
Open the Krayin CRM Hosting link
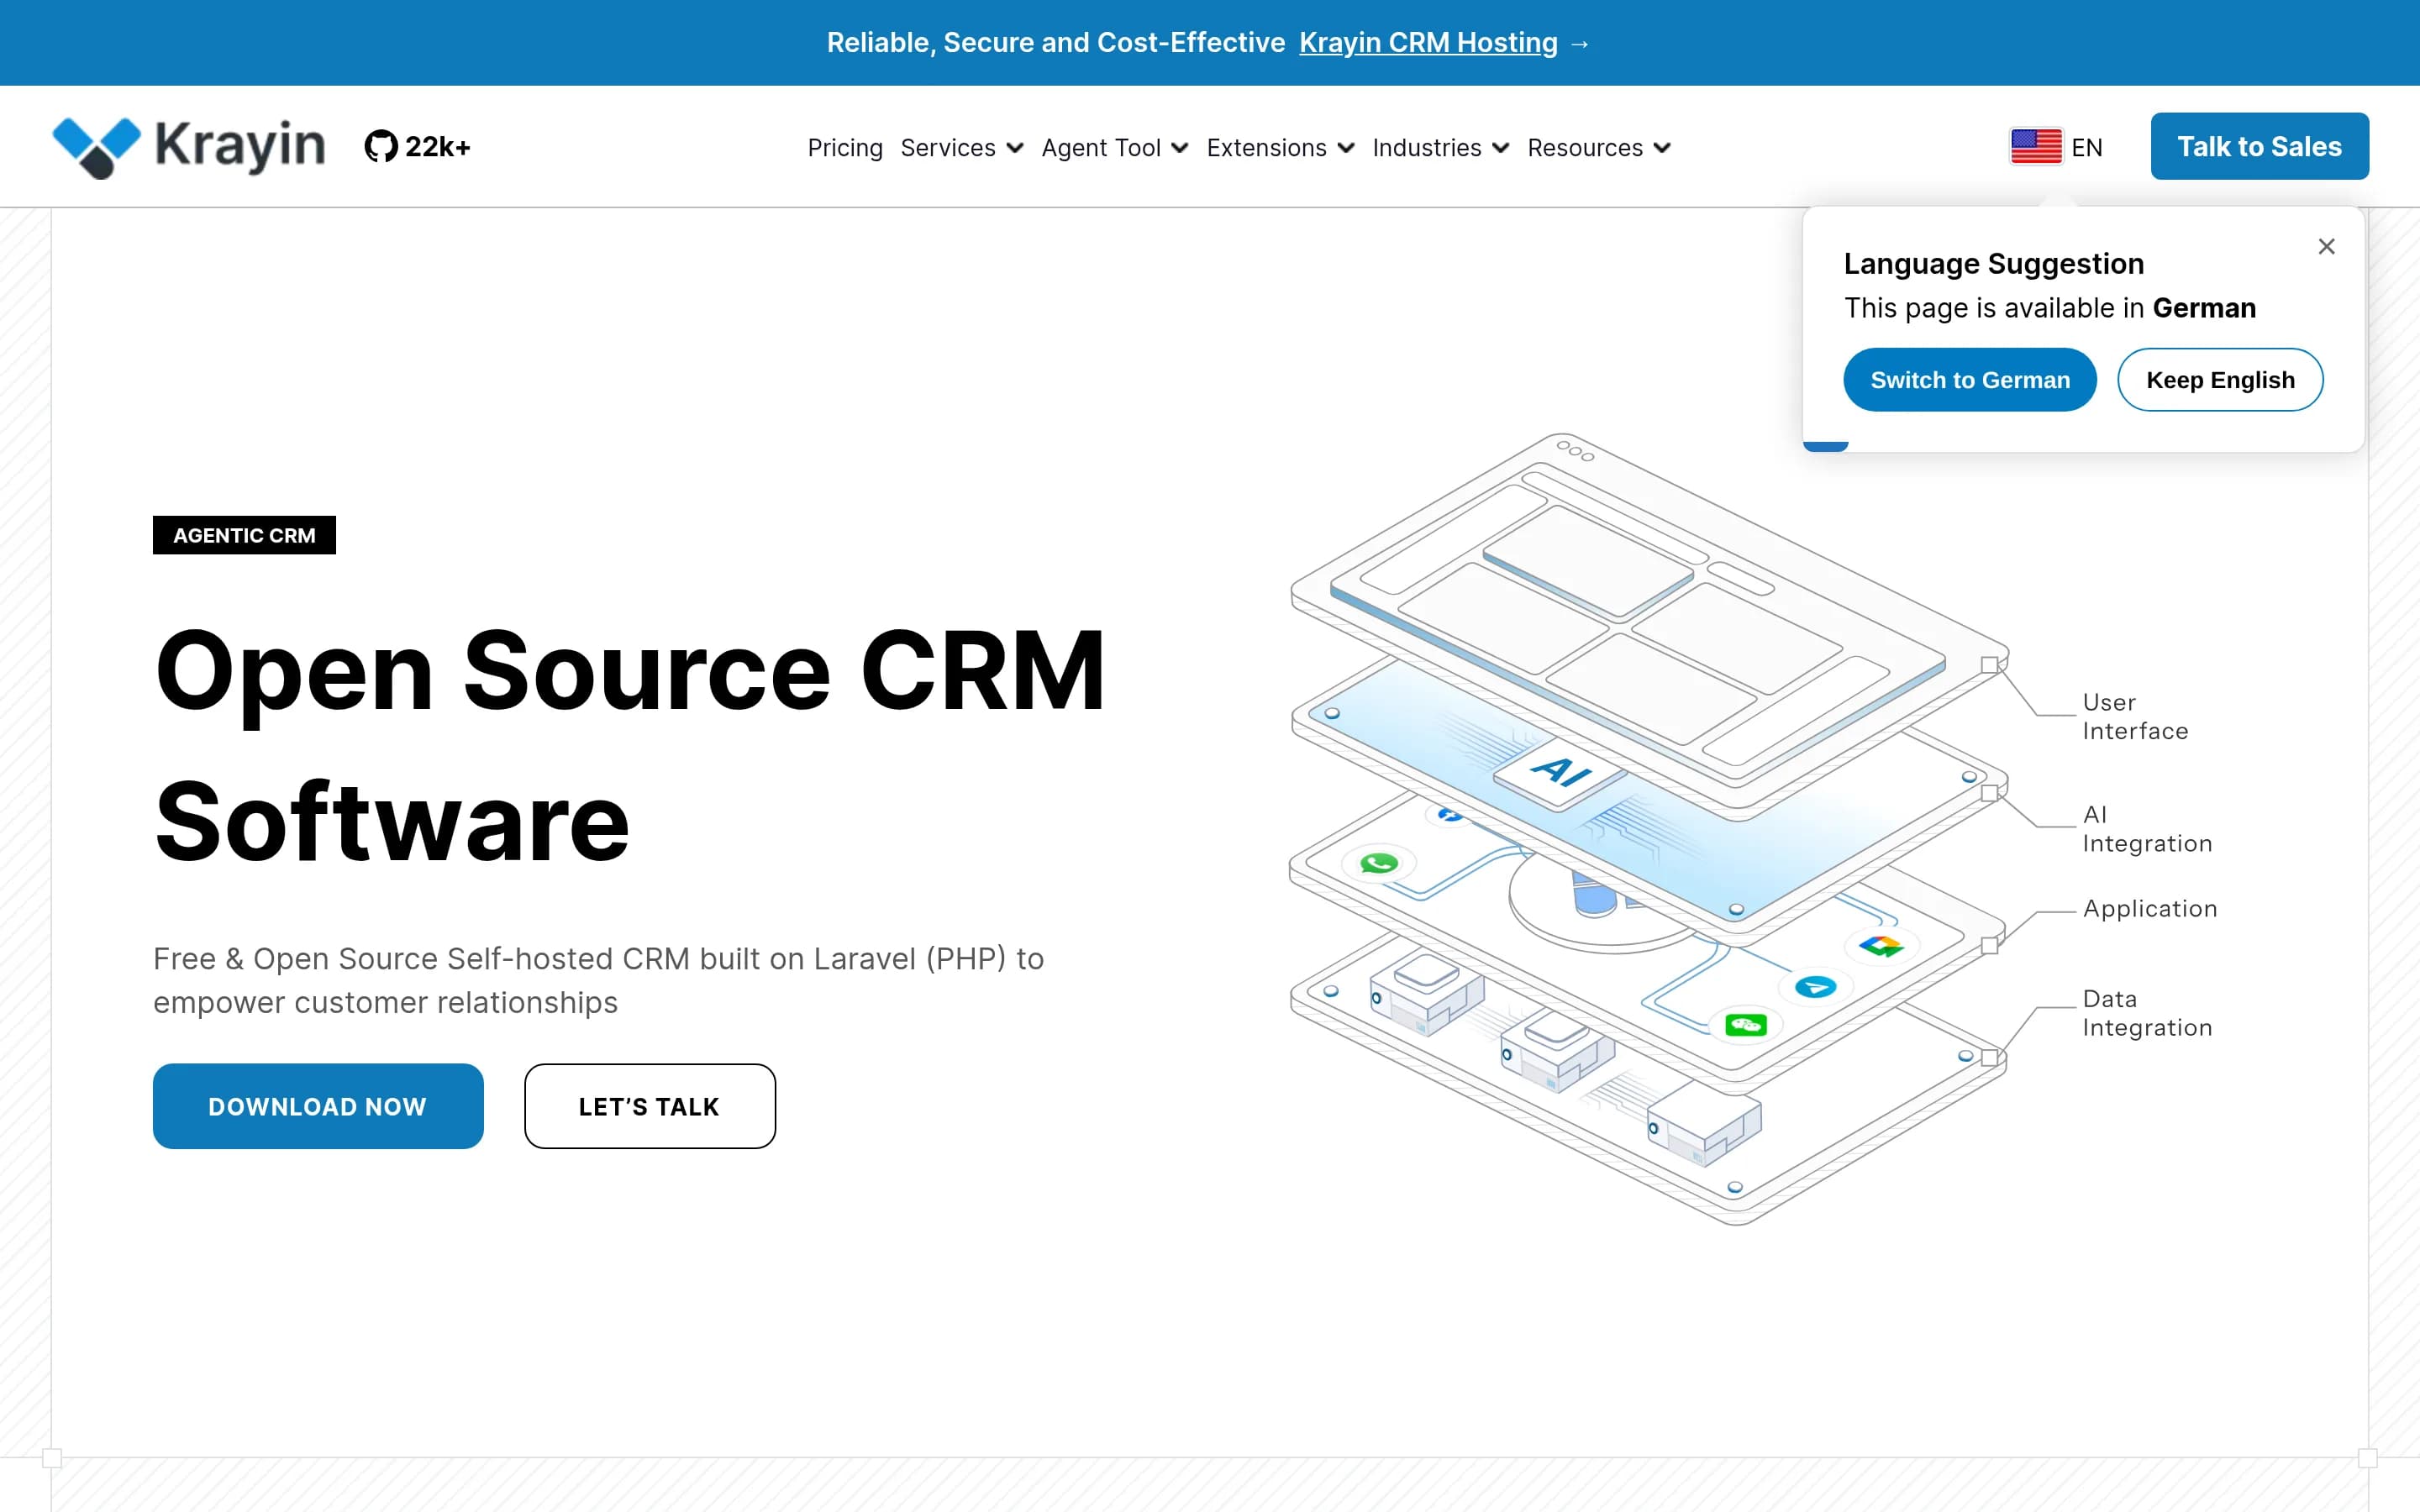click(x=1428, y=42)
